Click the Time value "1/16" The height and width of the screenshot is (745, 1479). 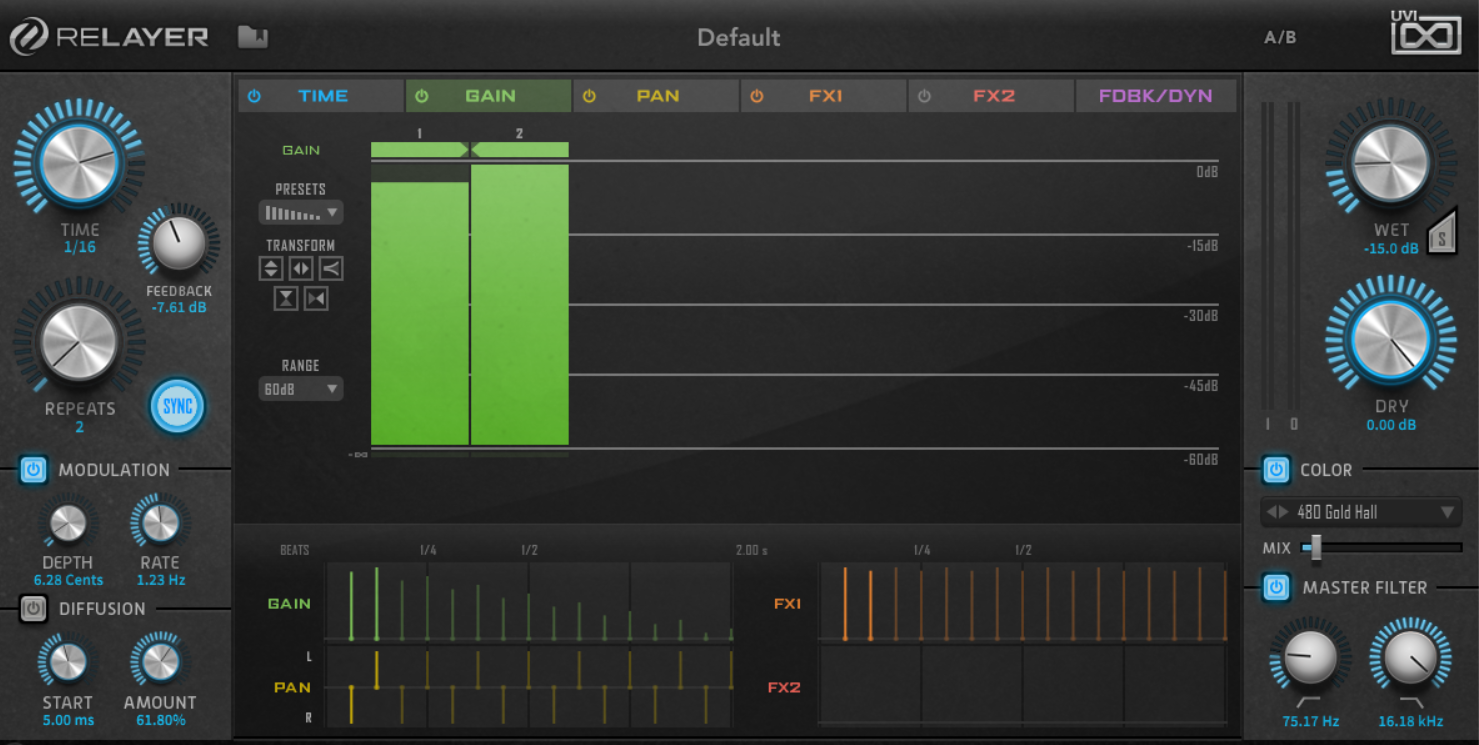[80, 247]
